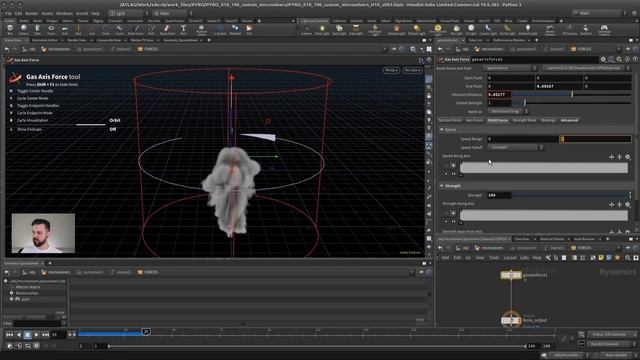Screen dimensions: 640x360
Task: Adjust the Global Strength slider
Action: (571, 103)
